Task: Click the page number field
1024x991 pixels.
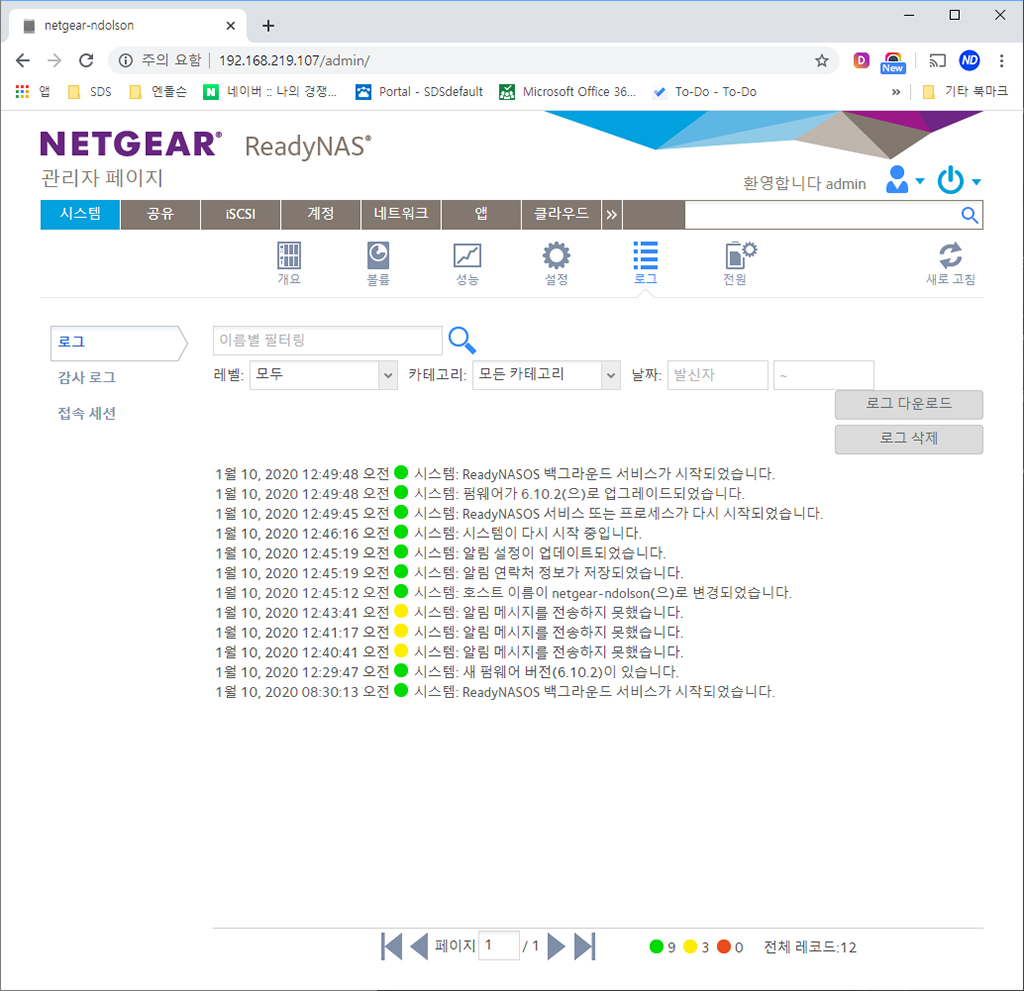Action: tap(499, 945)
